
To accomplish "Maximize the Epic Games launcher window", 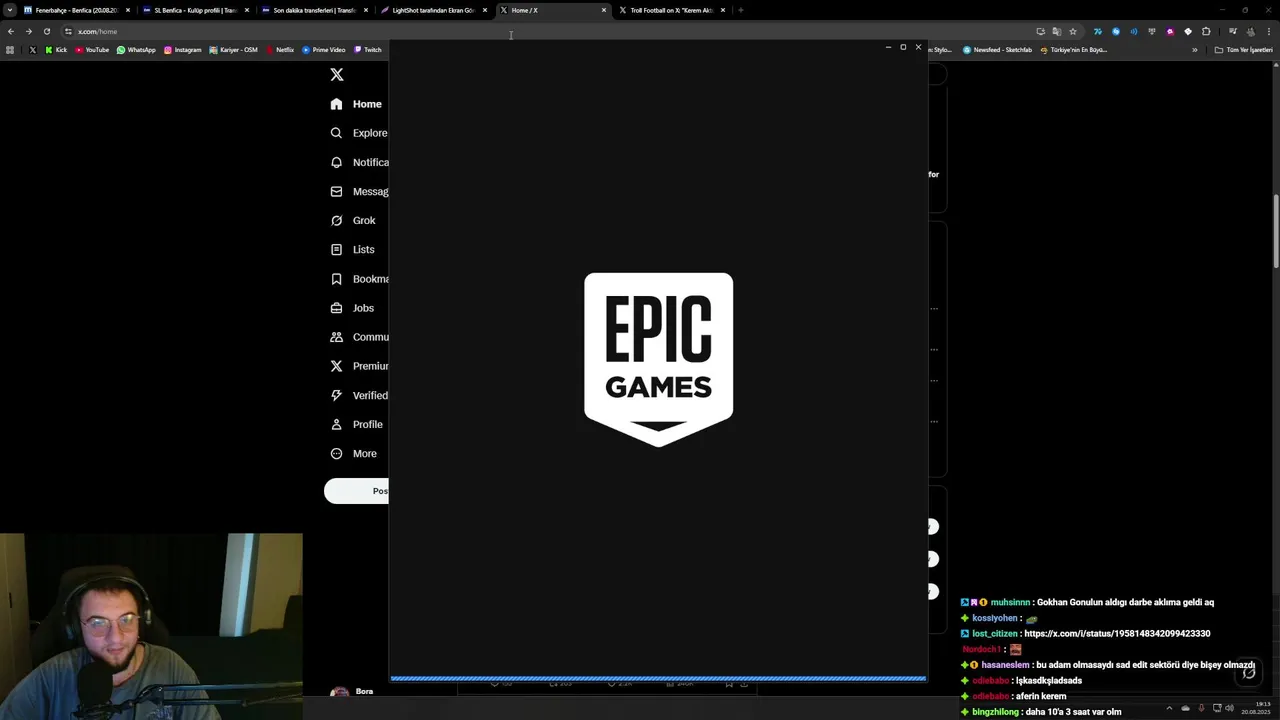I will (x=903, y=47).
